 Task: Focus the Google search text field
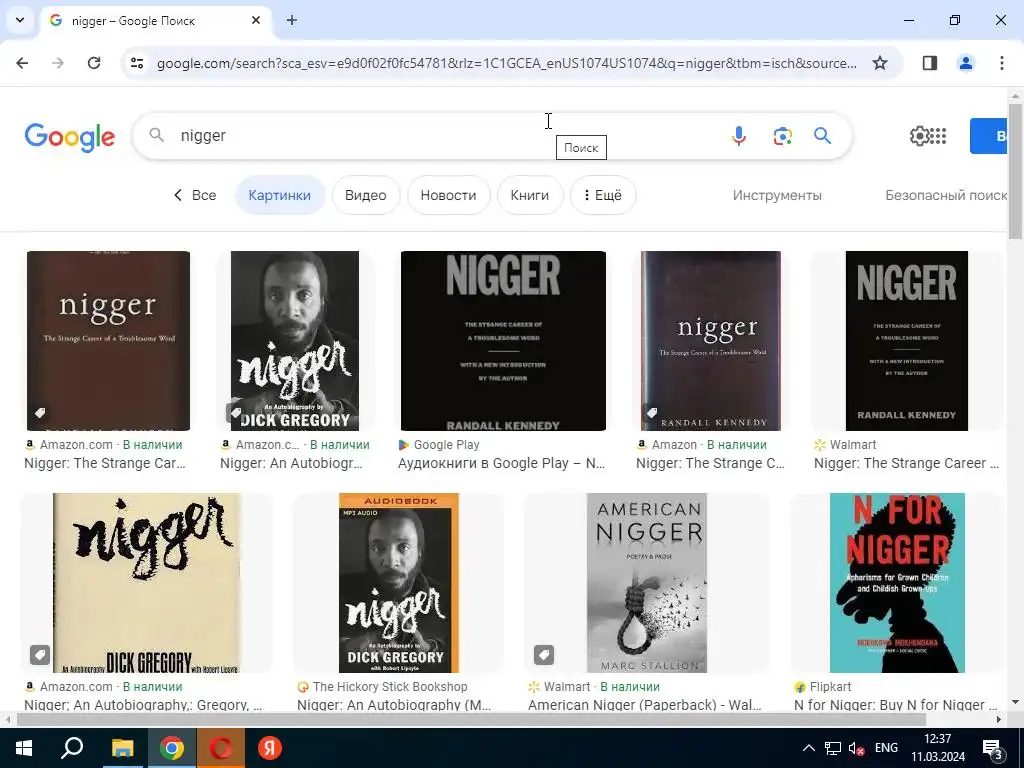(x=447, y=136)
